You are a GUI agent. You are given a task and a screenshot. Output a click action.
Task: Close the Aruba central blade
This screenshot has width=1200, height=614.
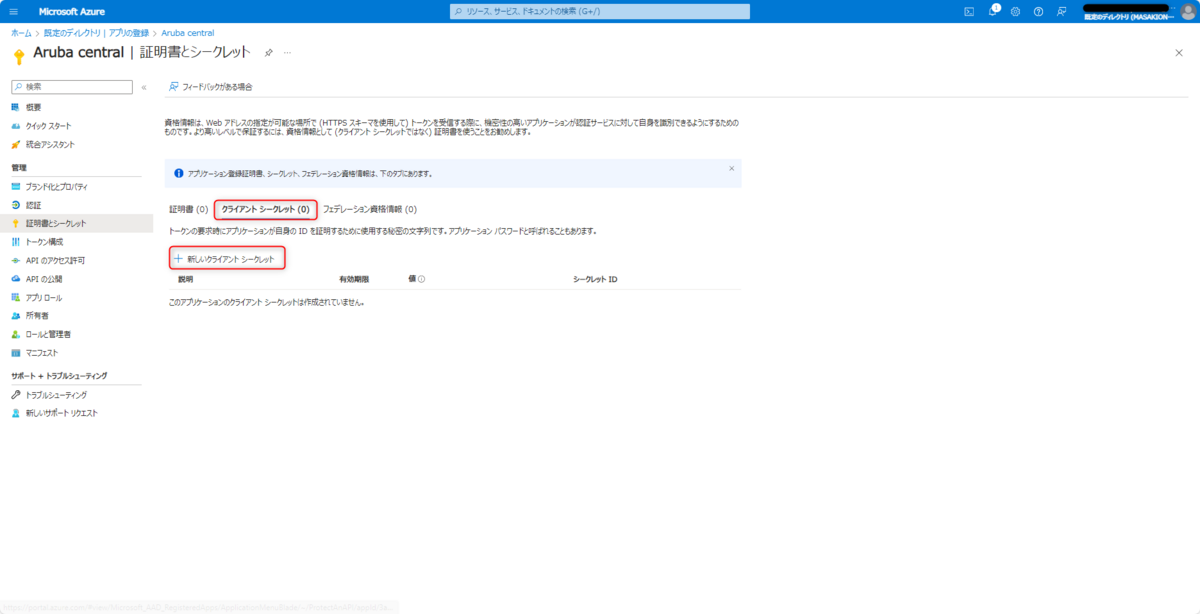(1179, 52)
